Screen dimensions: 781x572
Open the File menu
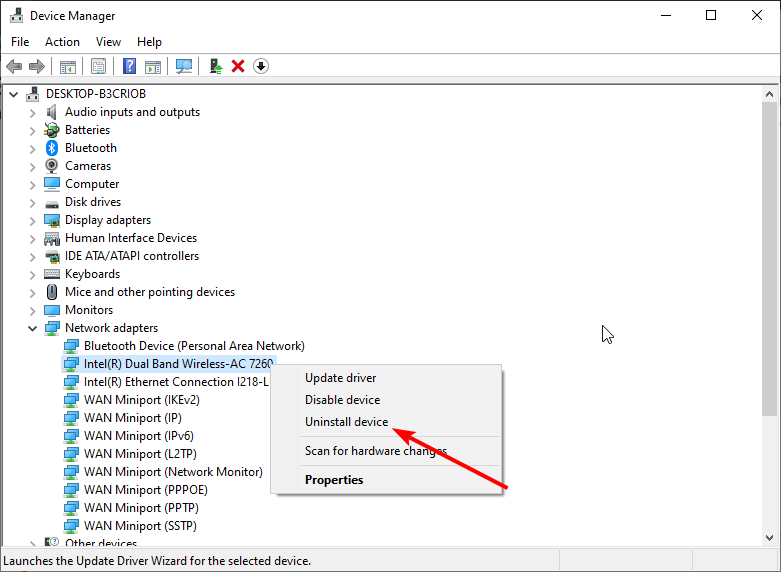pyautogui.click(x=20, y=42)
